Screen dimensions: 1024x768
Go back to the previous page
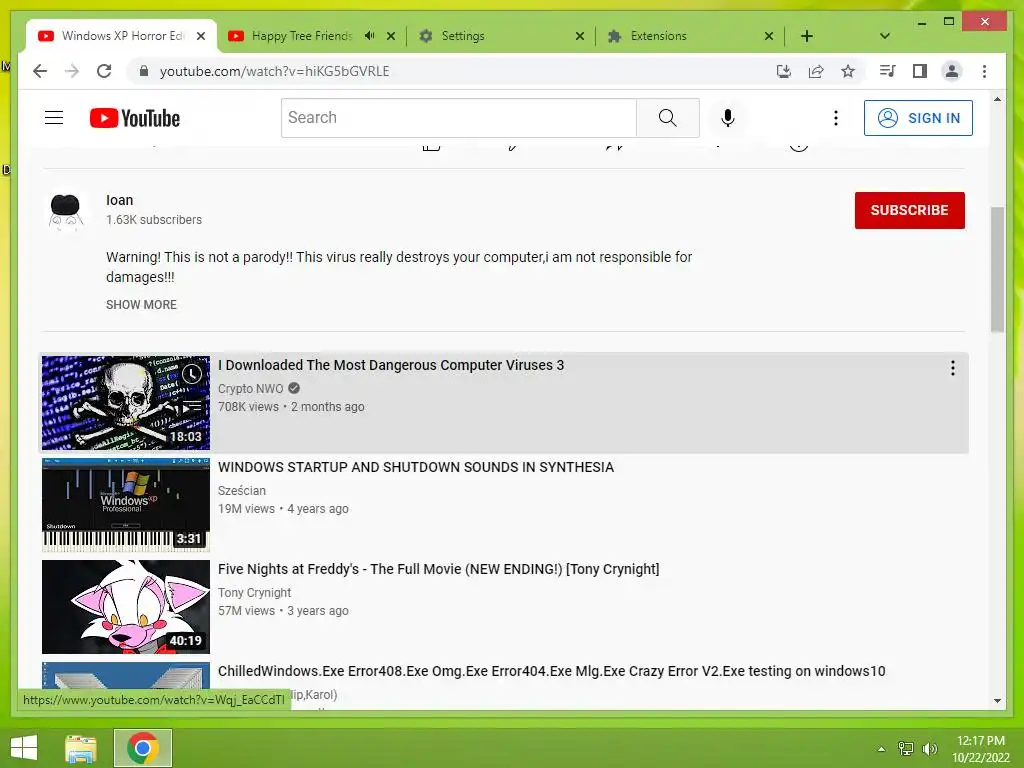coord(40,71)
